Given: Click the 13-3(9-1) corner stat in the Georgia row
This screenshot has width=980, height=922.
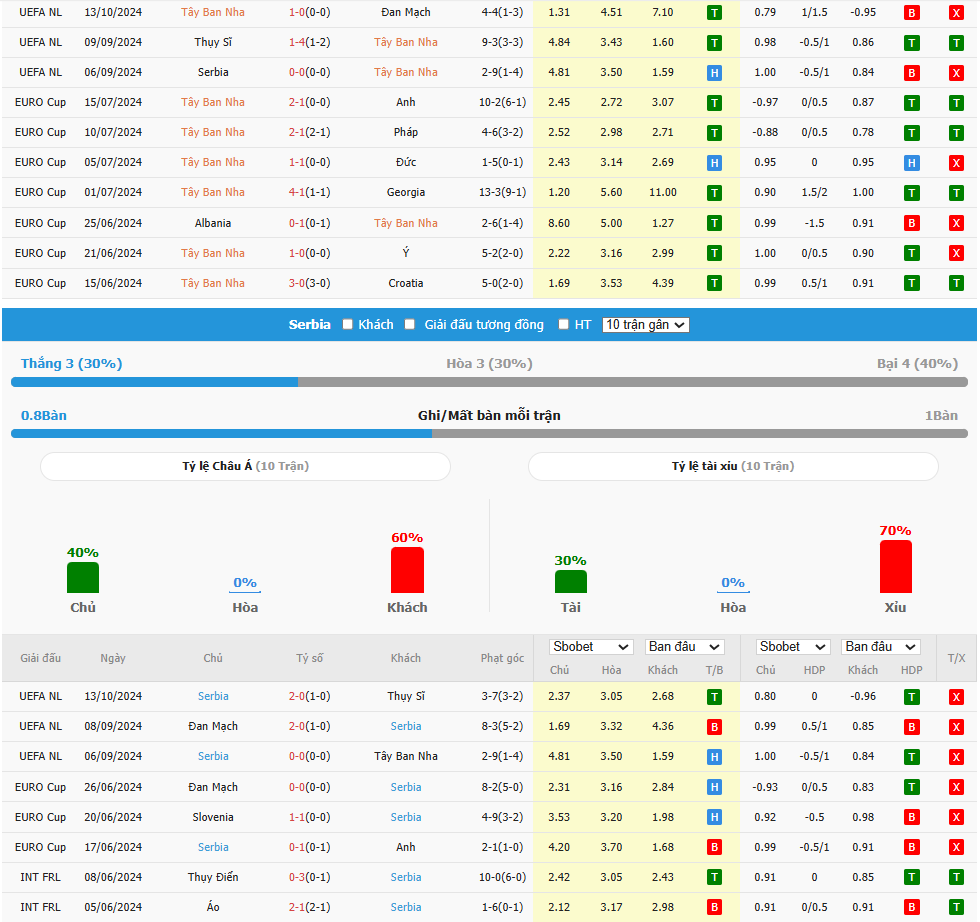Looking at the screenshot, I should (502, 193).
